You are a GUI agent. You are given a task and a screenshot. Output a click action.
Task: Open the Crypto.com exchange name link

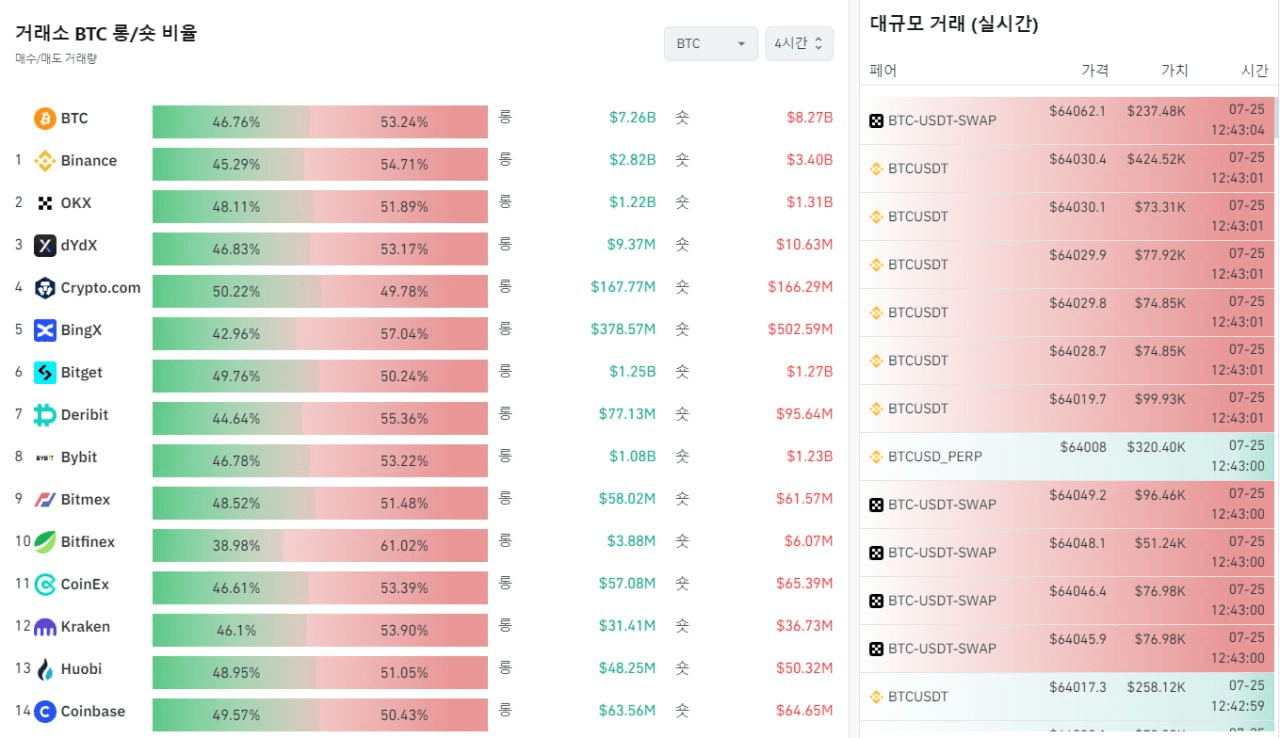101,288
